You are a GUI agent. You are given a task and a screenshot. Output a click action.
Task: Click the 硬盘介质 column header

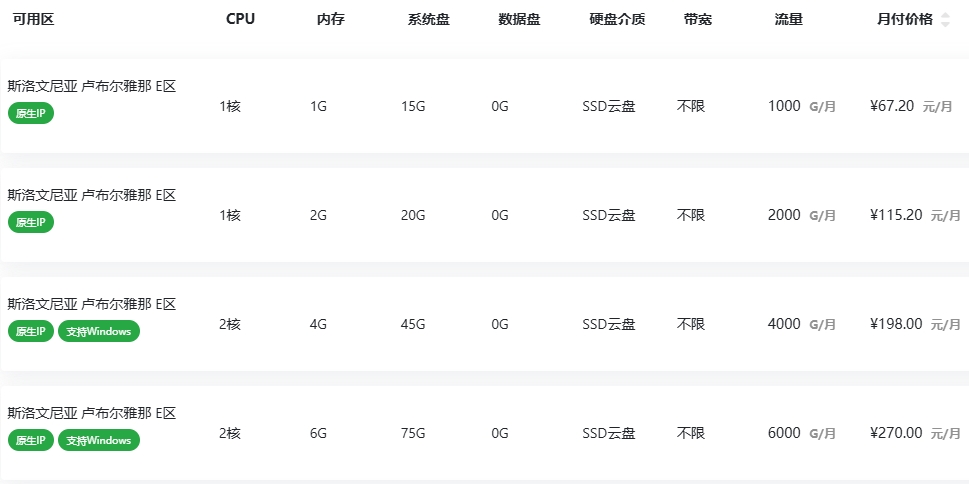point(617,19)
